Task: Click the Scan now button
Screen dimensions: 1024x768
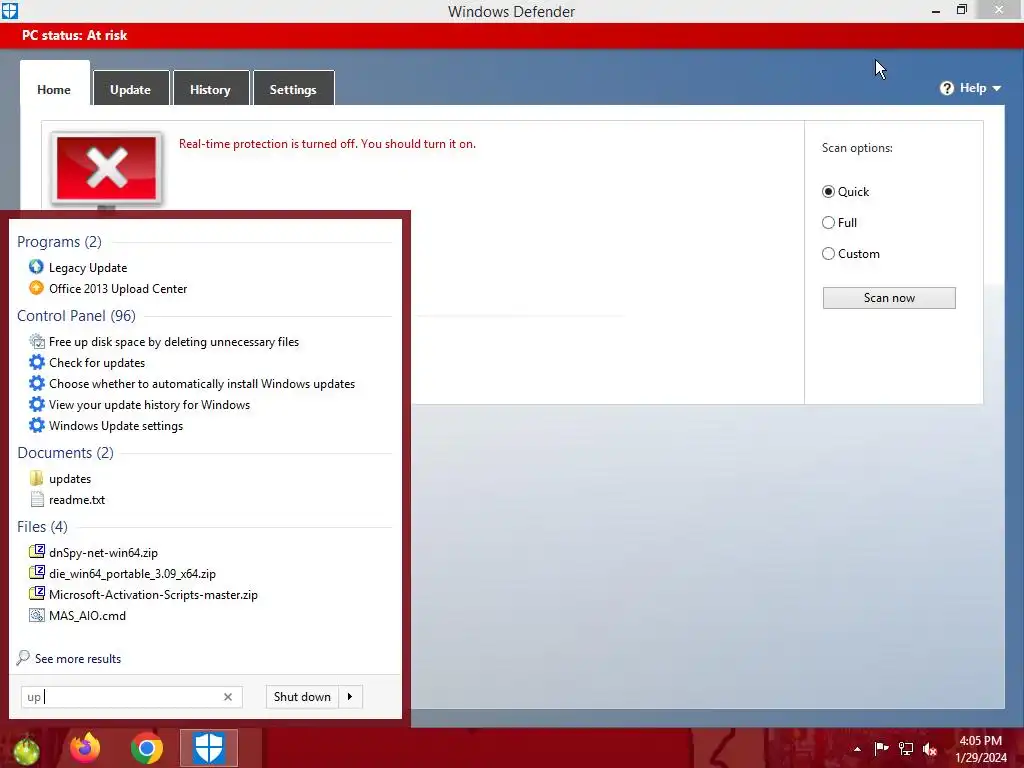Action: pyautogui.click(x=889, y=298)
